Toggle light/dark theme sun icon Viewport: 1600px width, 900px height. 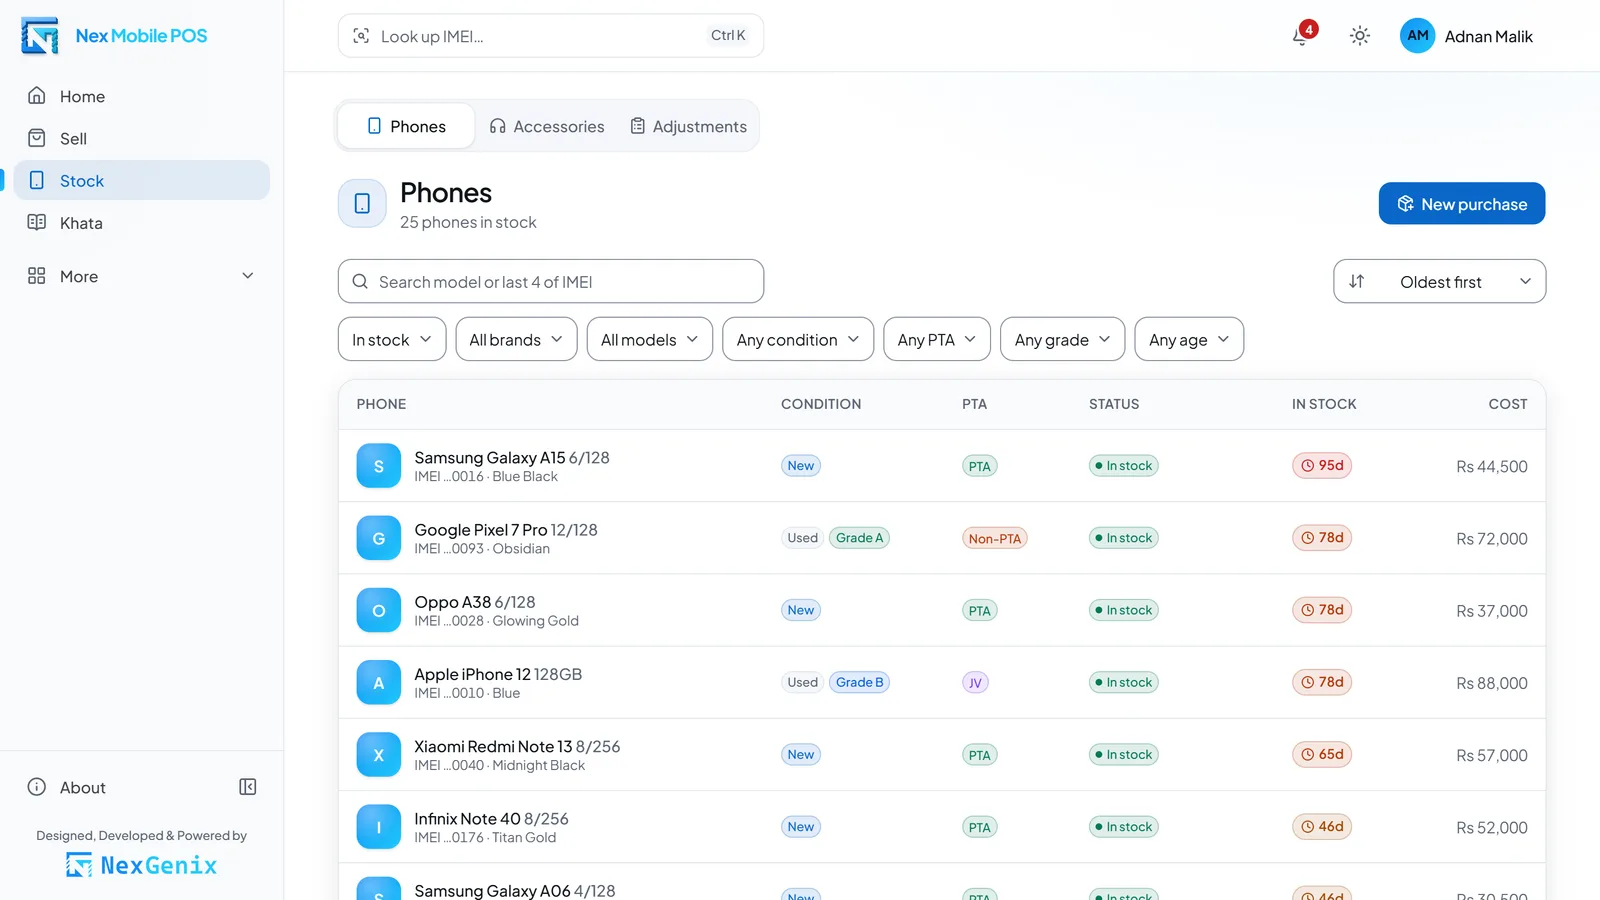(x=1359, y=36)
